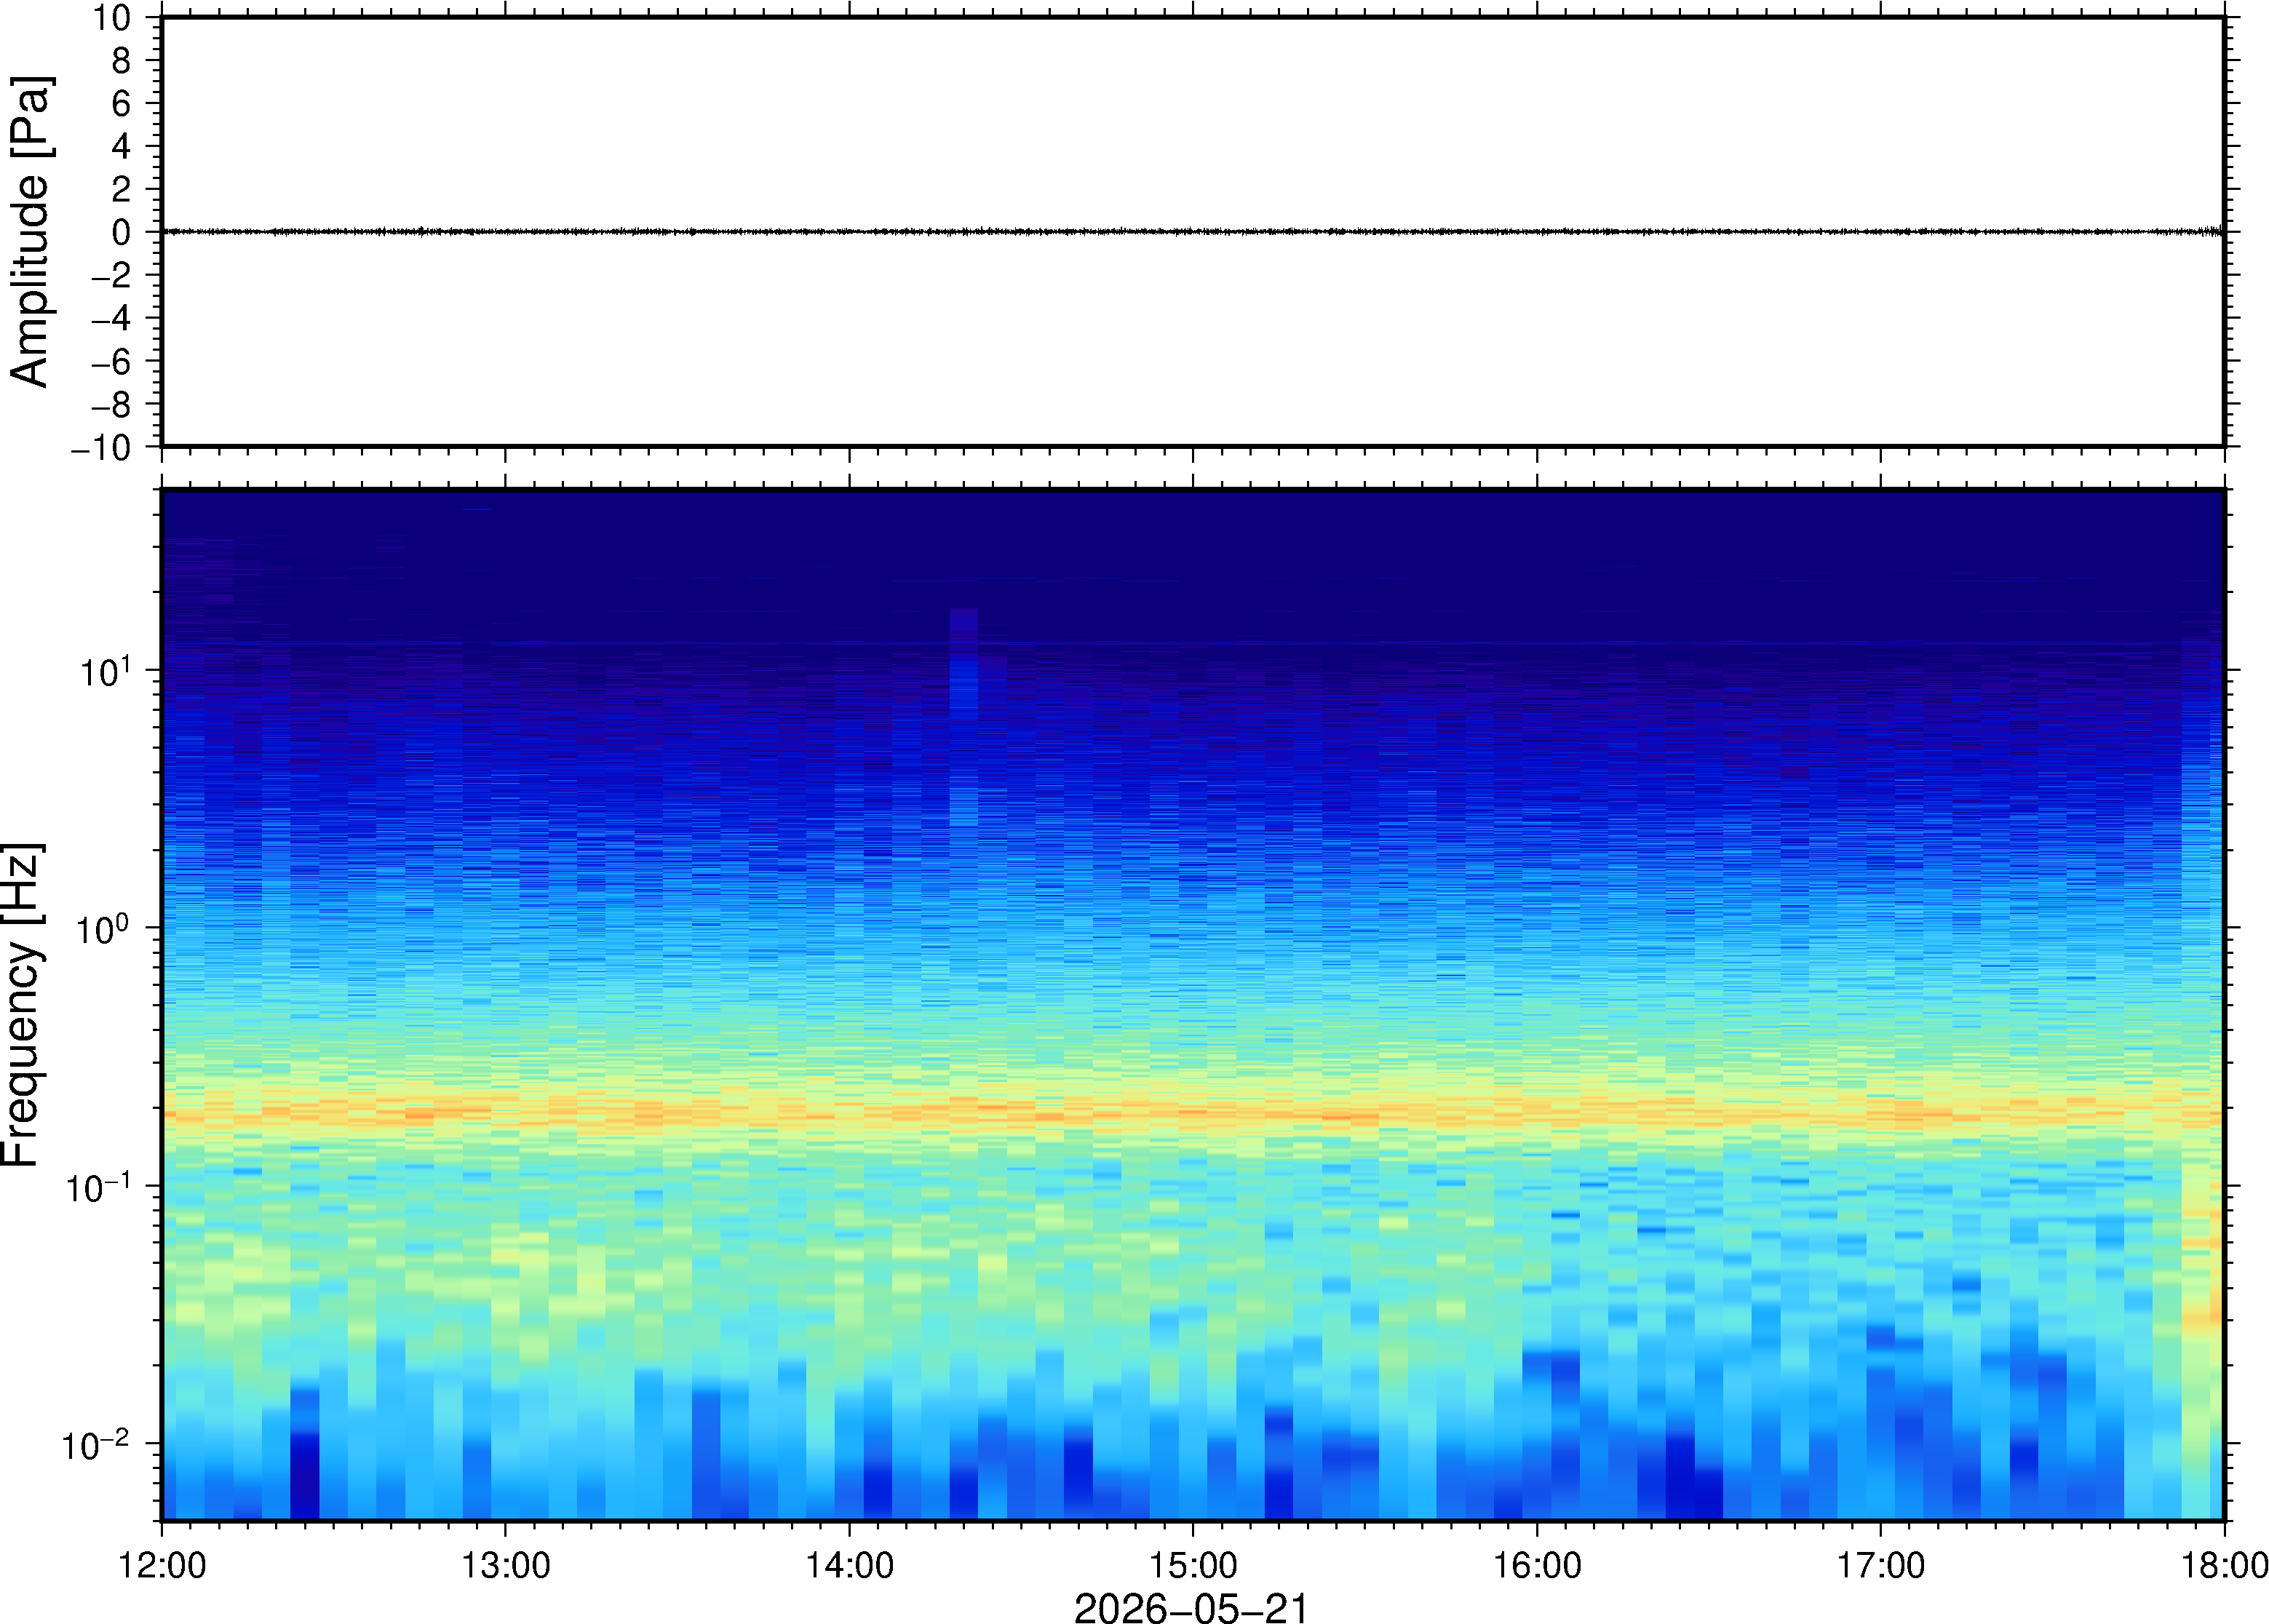Click the 15:00 time axis label
Screen dimensions: 2269x1624
click(x=1192, y=1565)
